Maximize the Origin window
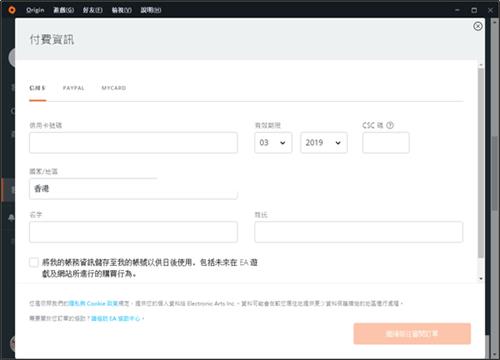500x360 pixels. pyautogui.click(x=474, y=10)
